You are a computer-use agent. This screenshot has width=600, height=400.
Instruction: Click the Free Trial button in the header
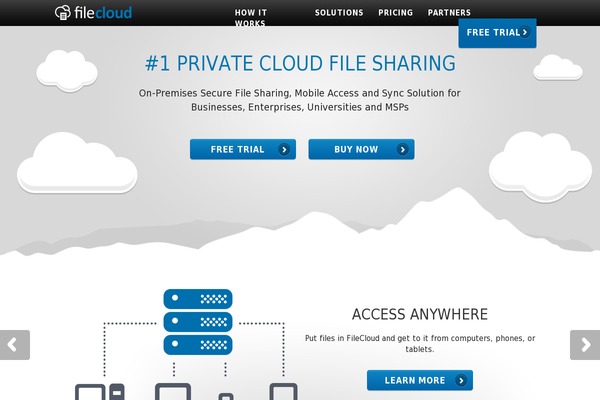coord(492,32)
